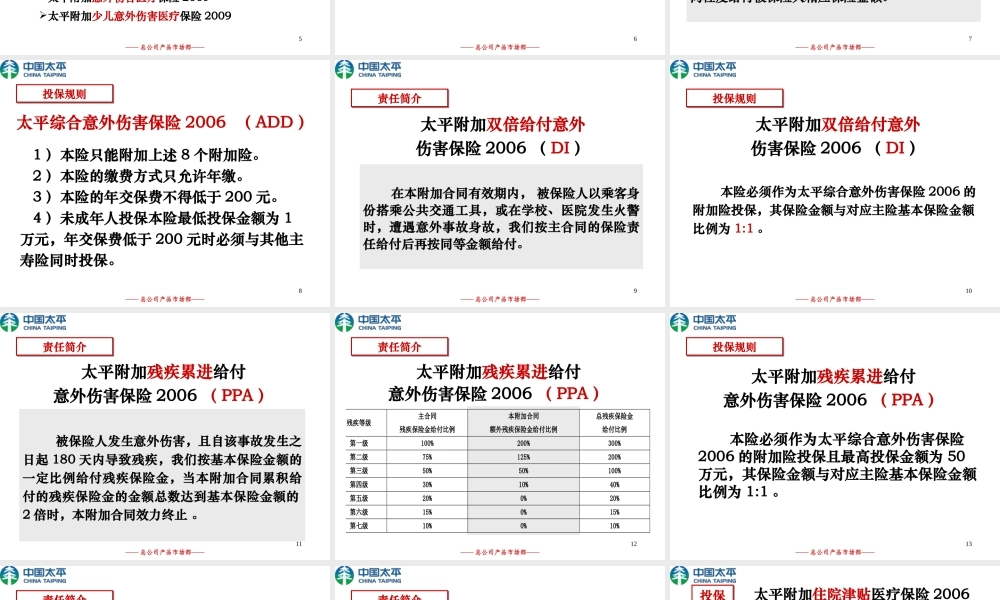The width and height of the screenshot is (1000, 600).
Task: Click the red 1:1 ratio on slide 10
Action: coord(744,228)
